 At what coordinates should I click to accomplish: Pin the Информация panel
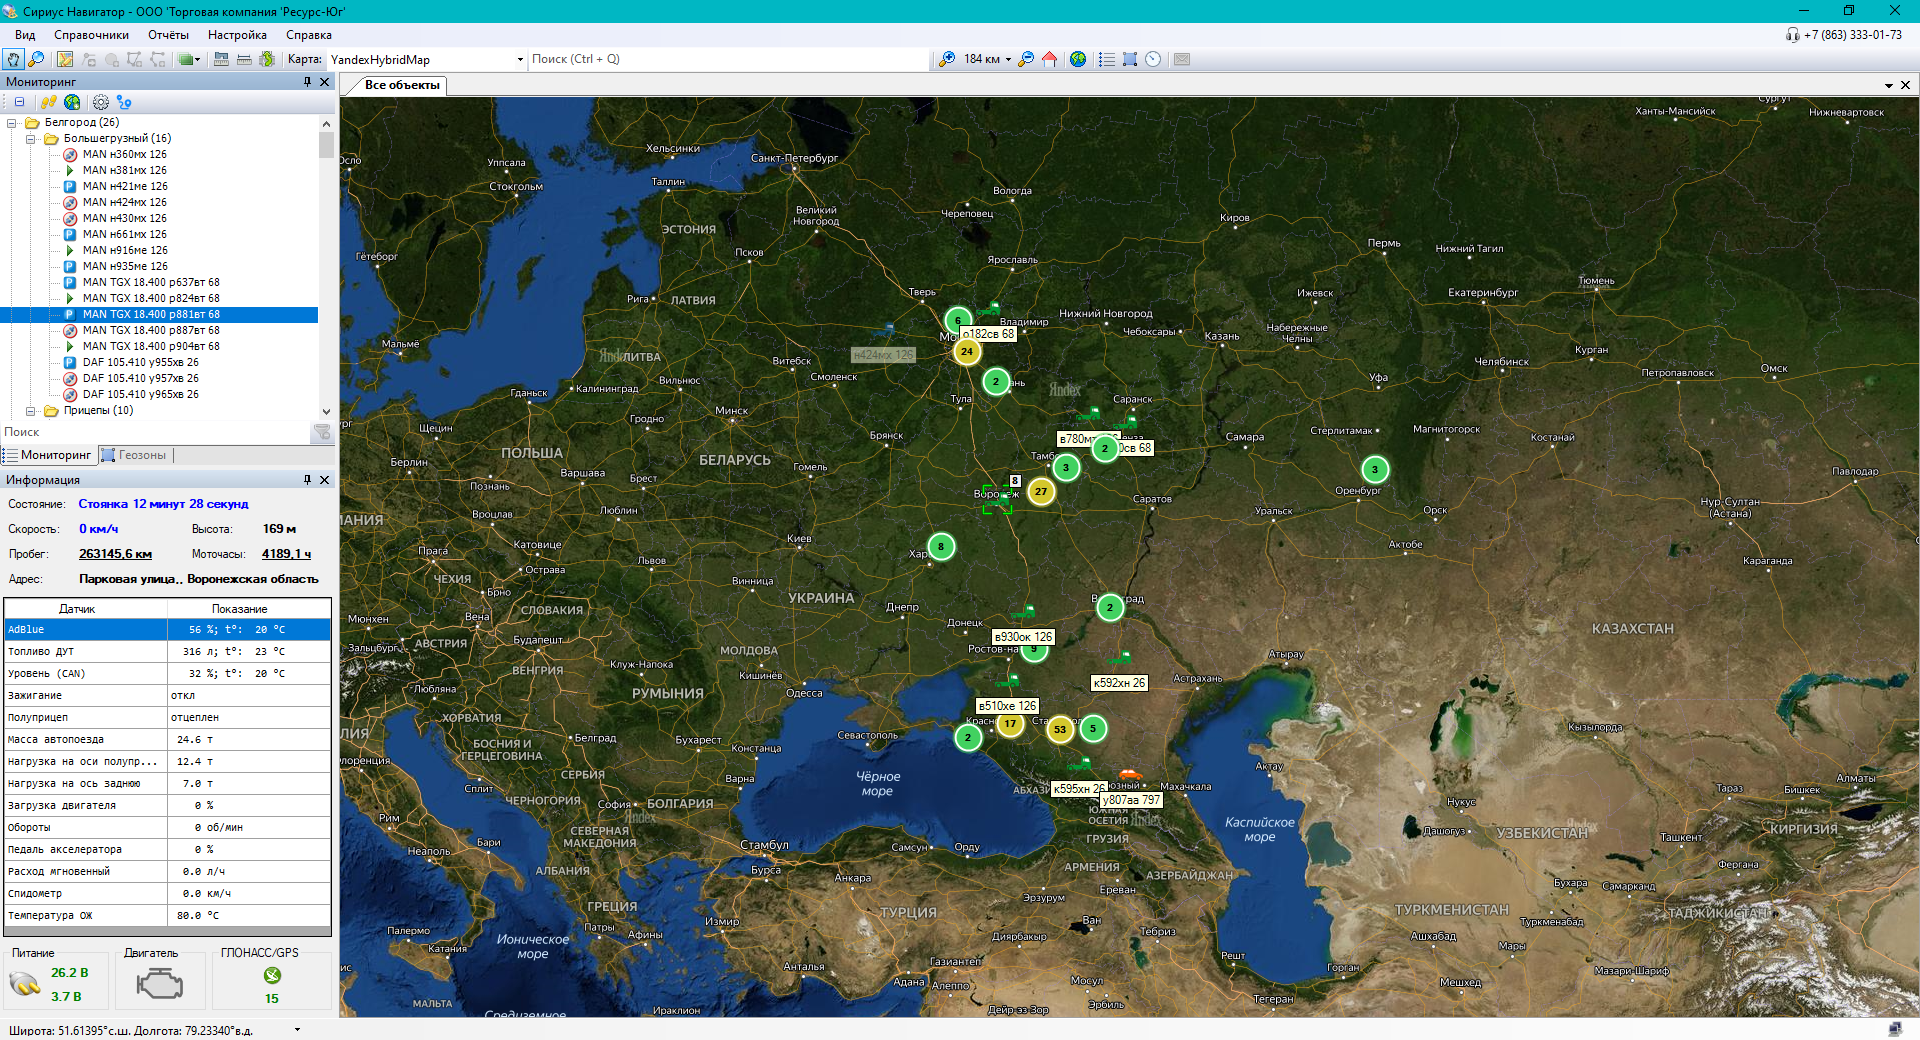point(307,480)
